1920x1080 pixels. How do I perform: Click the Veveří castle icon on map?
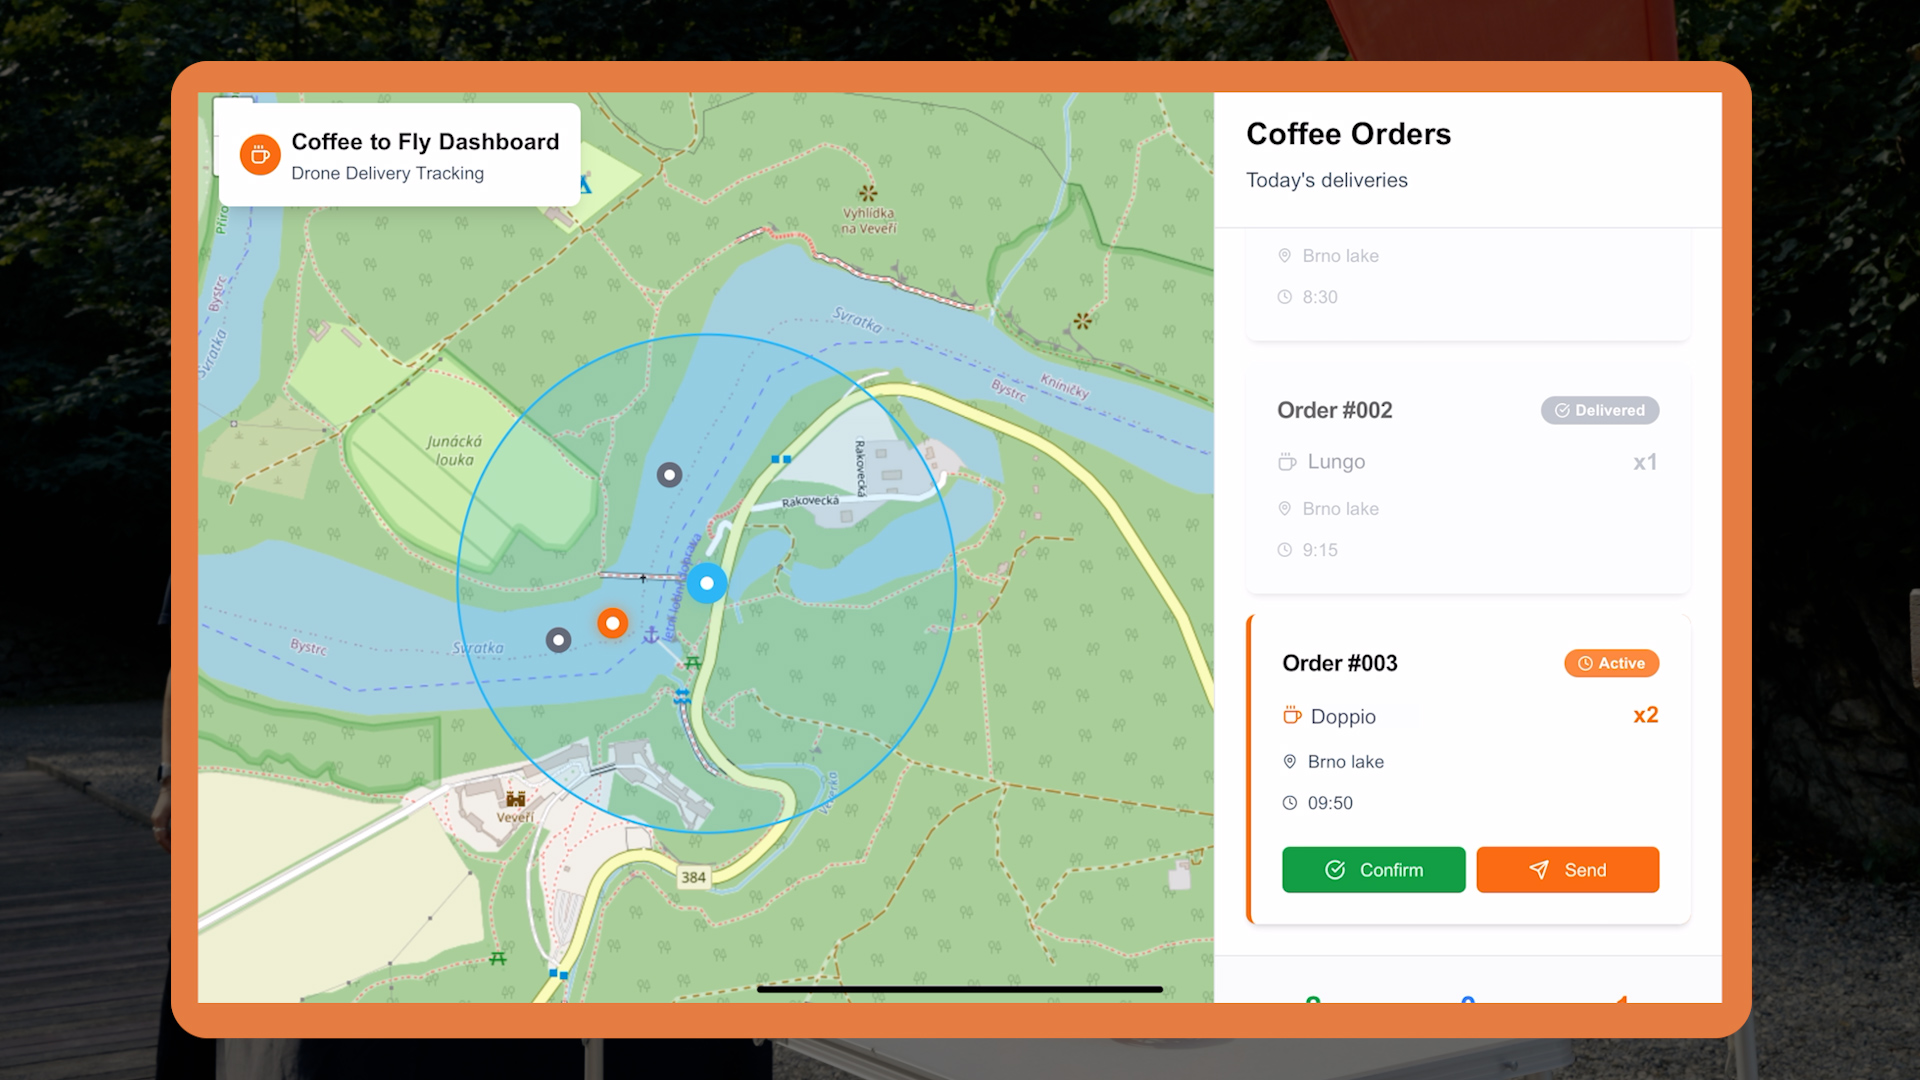515,799
